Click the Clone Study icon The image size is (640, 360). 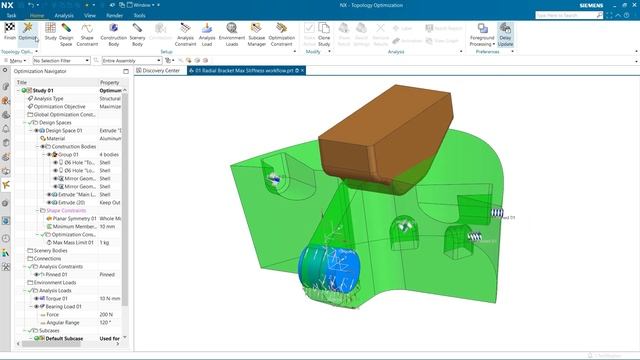tap(324, 28)
